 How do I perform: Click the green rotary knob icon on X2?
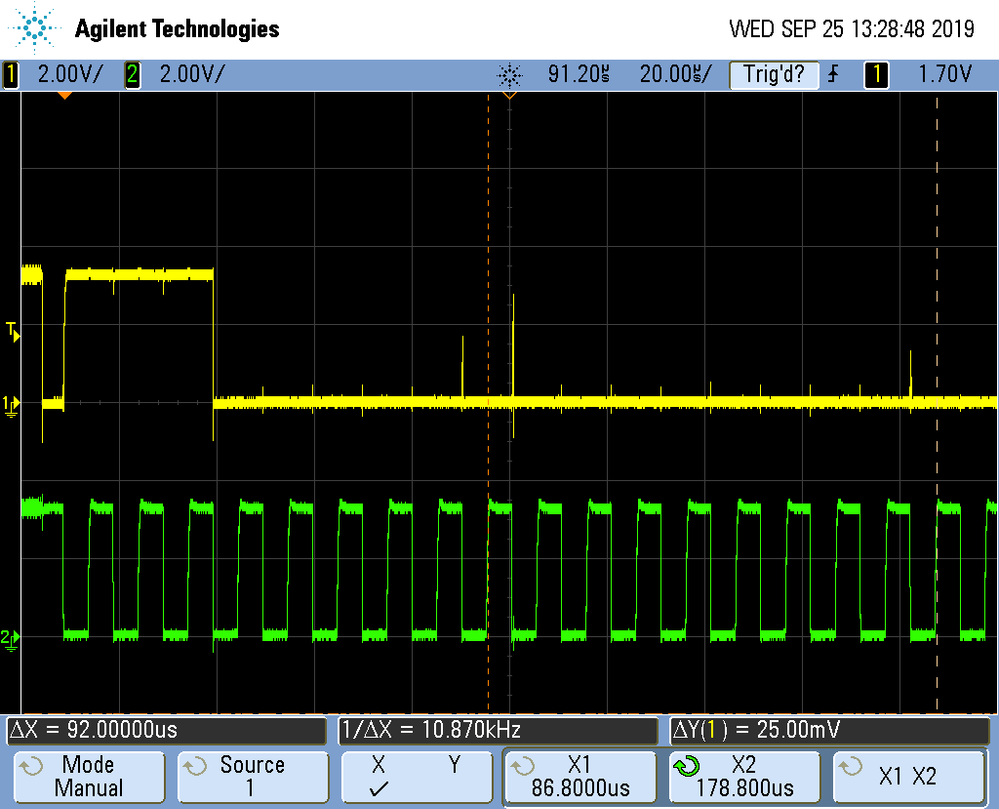click(x=687, y=766)
